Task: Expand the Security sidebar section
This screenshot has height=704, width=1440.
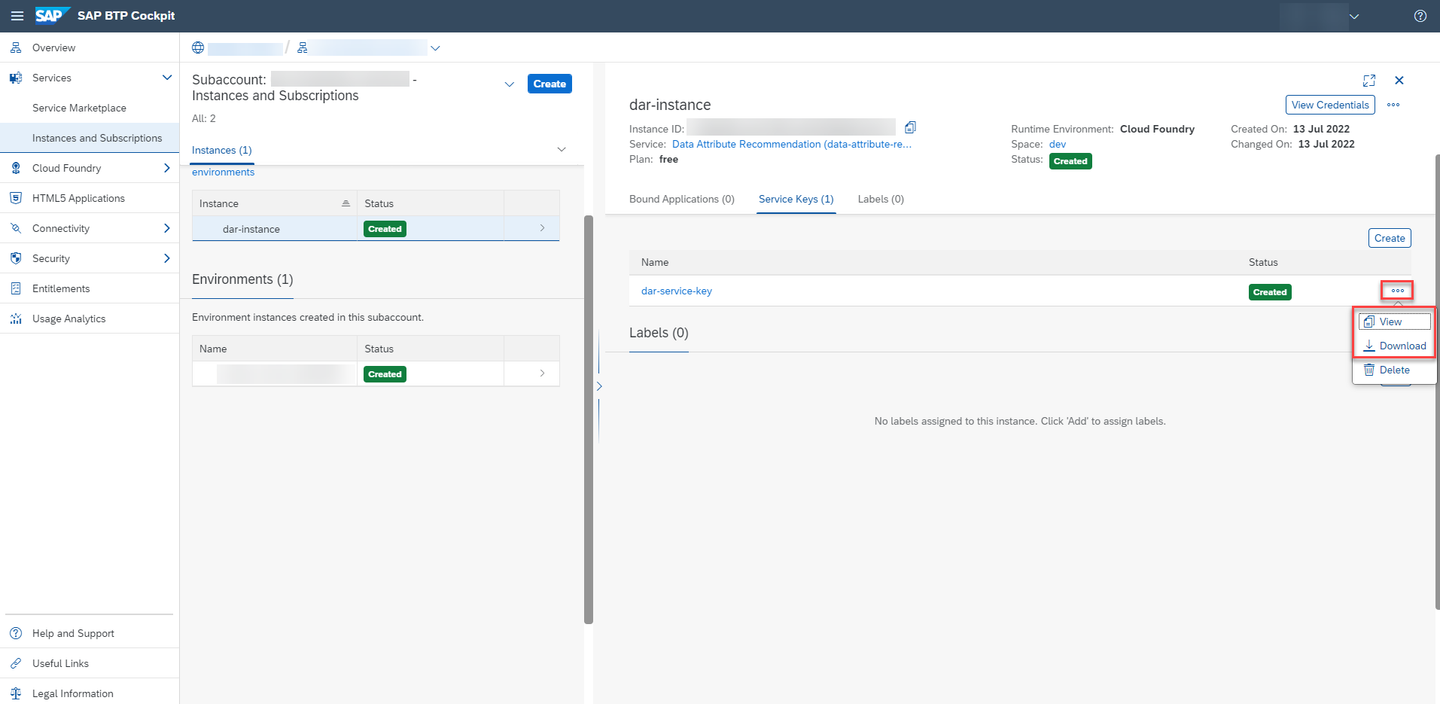Action: pyautogui.click(x=167, y=258)
